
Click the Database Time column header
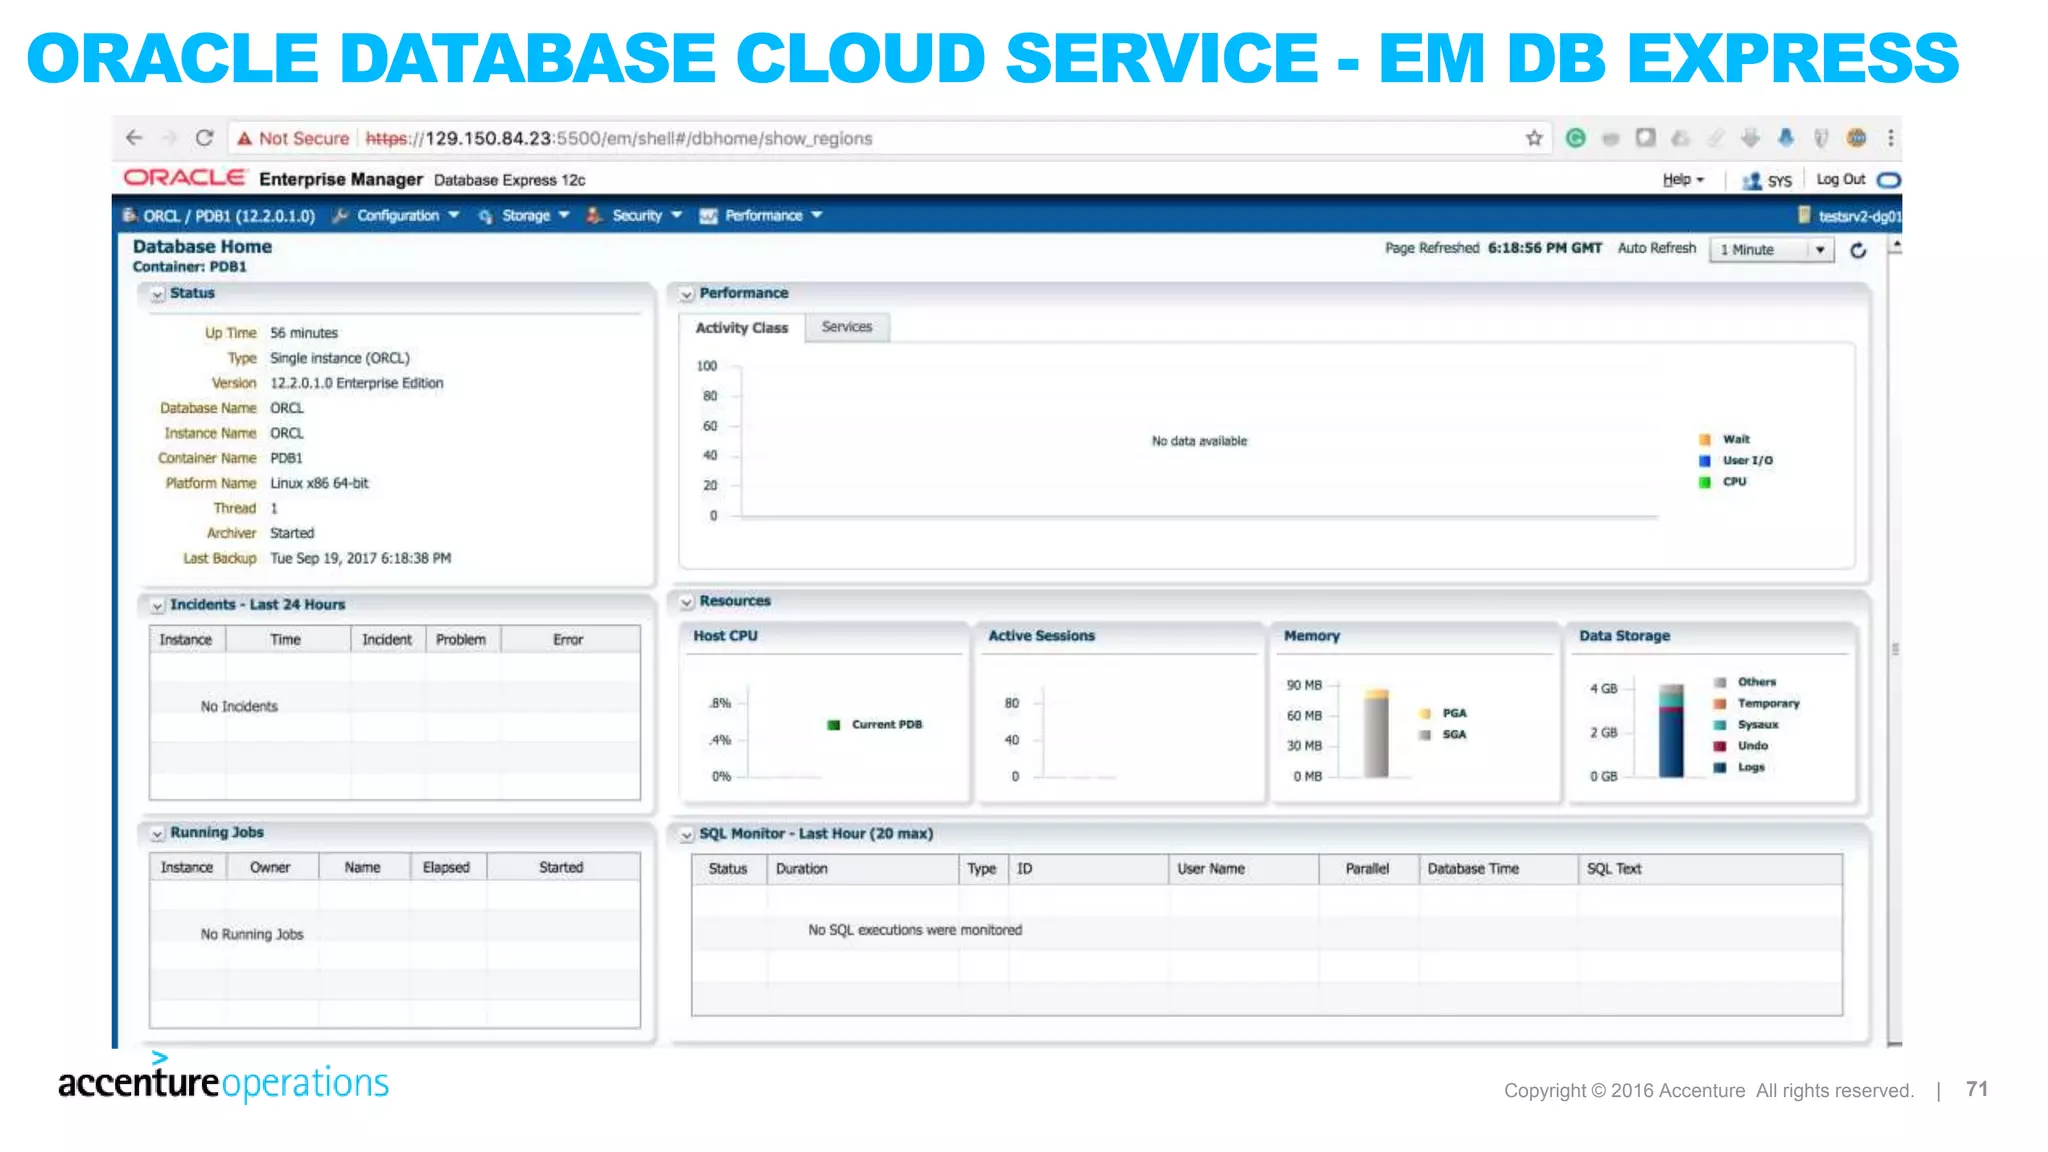[x=1497, y=869]
